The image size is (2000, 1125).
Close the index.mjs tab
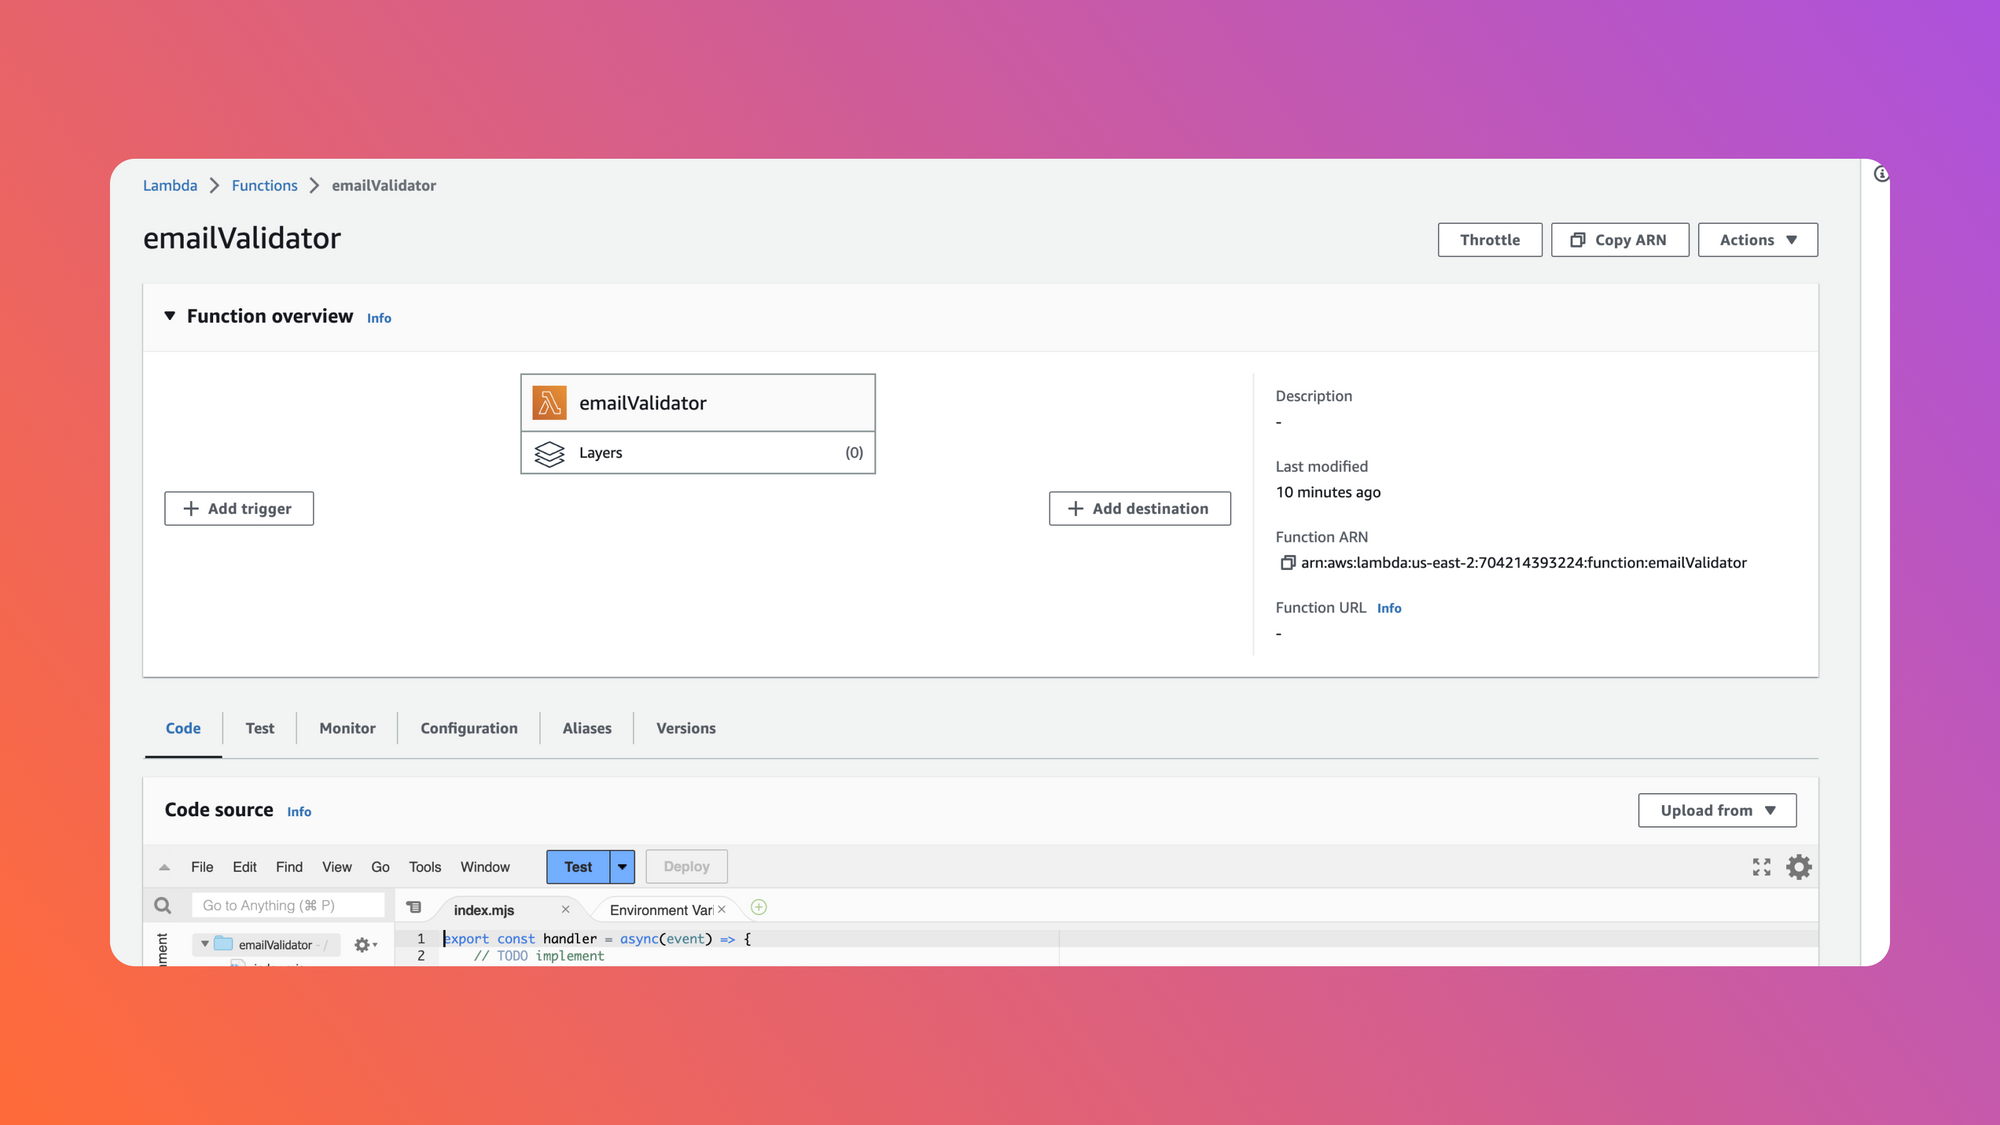(565, 910)
